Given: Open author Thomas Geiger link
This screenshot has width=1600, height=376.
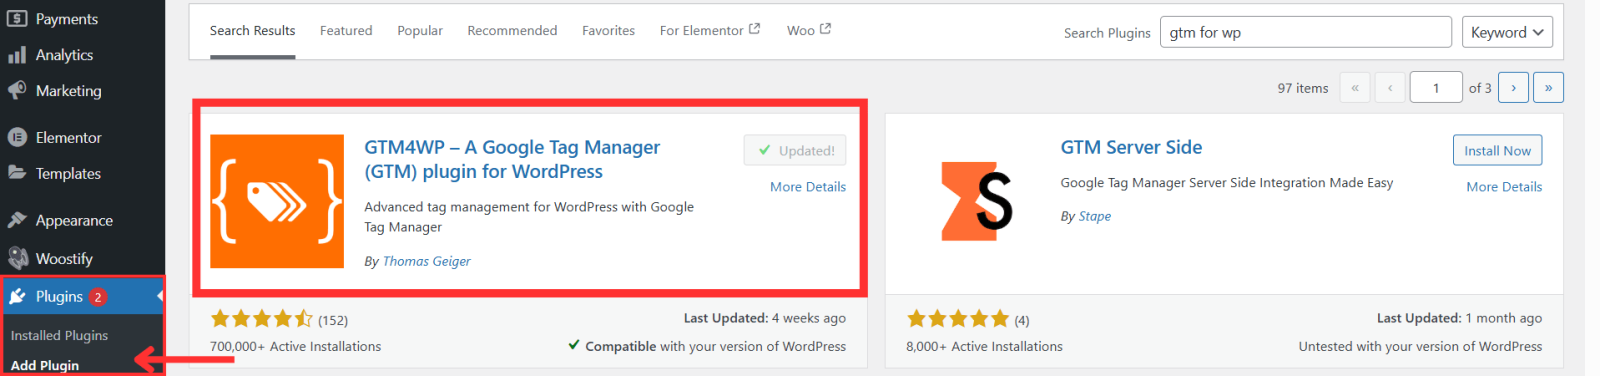Looking at the screenshot, I should tap(426, 261).
